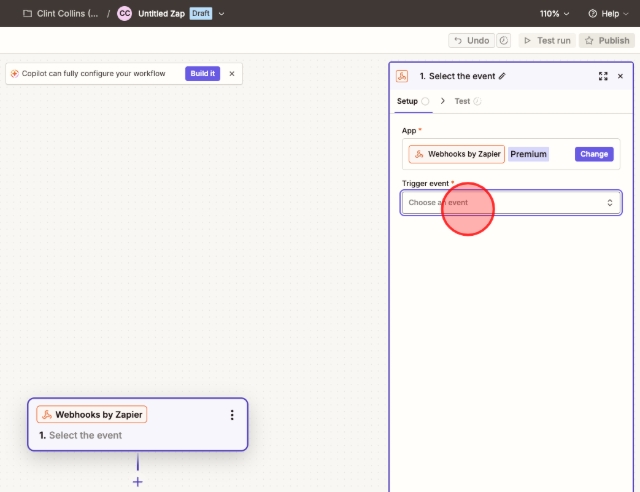
Task: Open the Trigger event dropdown
Action: tap(511, 203)
